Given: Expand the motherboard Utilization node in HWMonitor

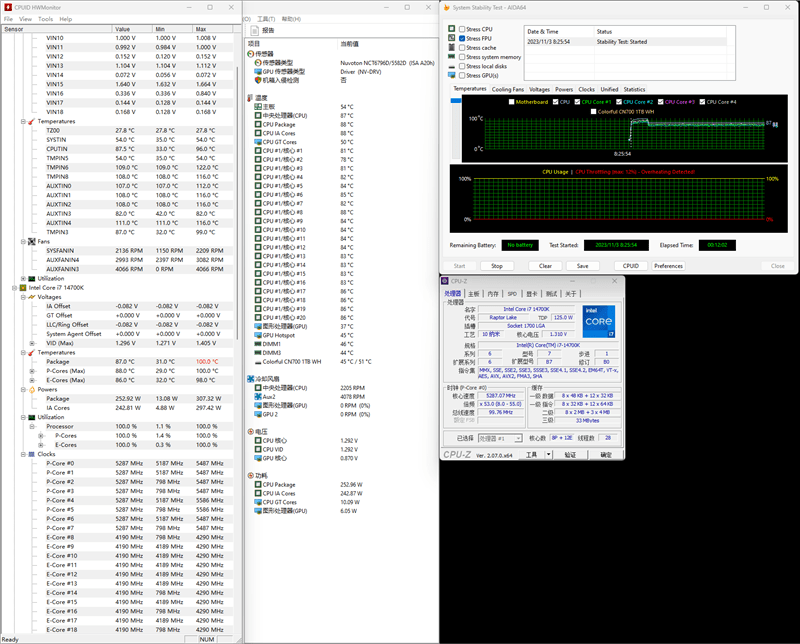Looking at the screenshot, I should pos(23,279).
